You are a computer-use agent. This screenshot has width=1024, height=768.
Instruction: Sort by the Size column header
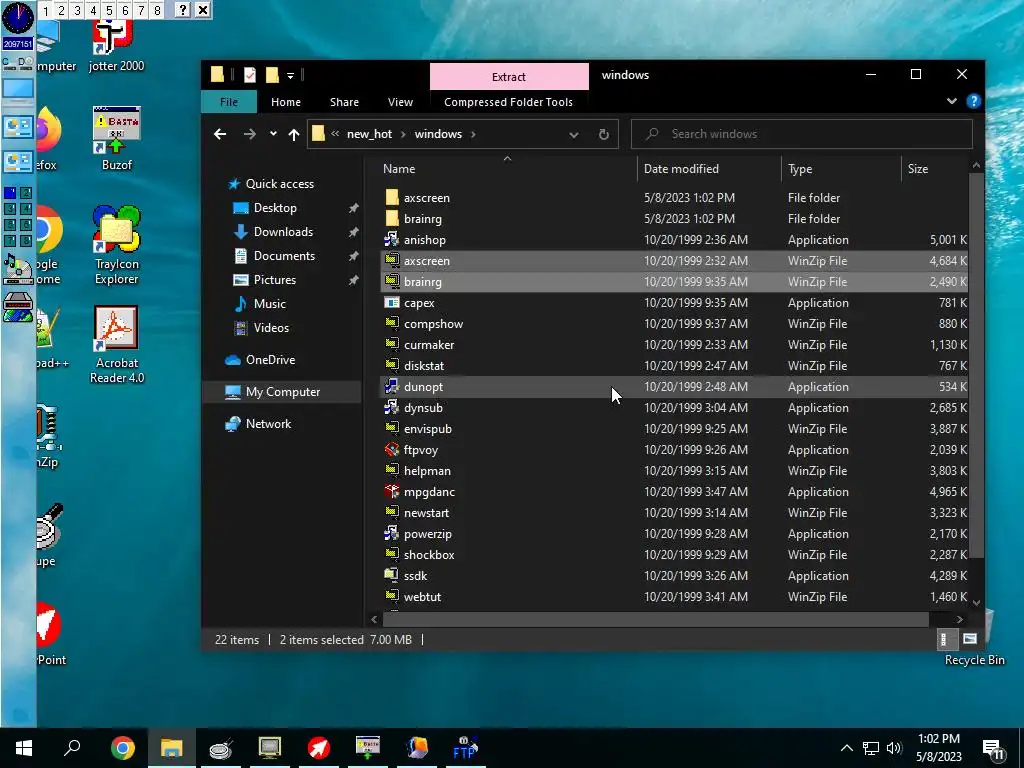coord(935,168)
